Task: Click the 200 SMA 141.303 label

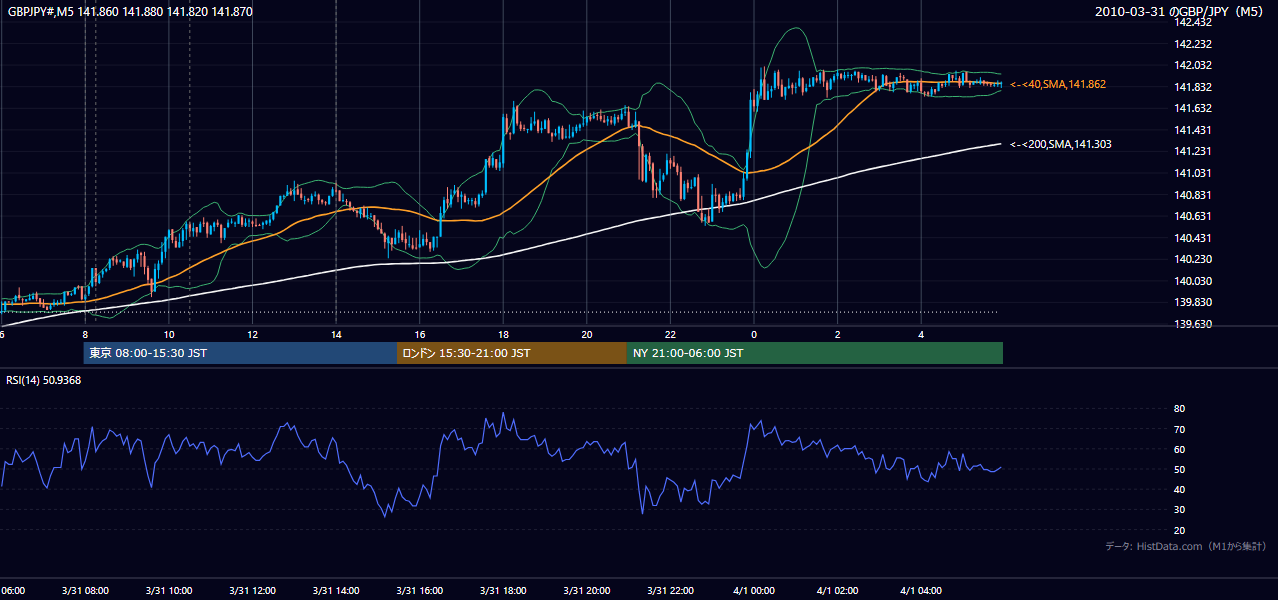Action: pos(1060,145)
